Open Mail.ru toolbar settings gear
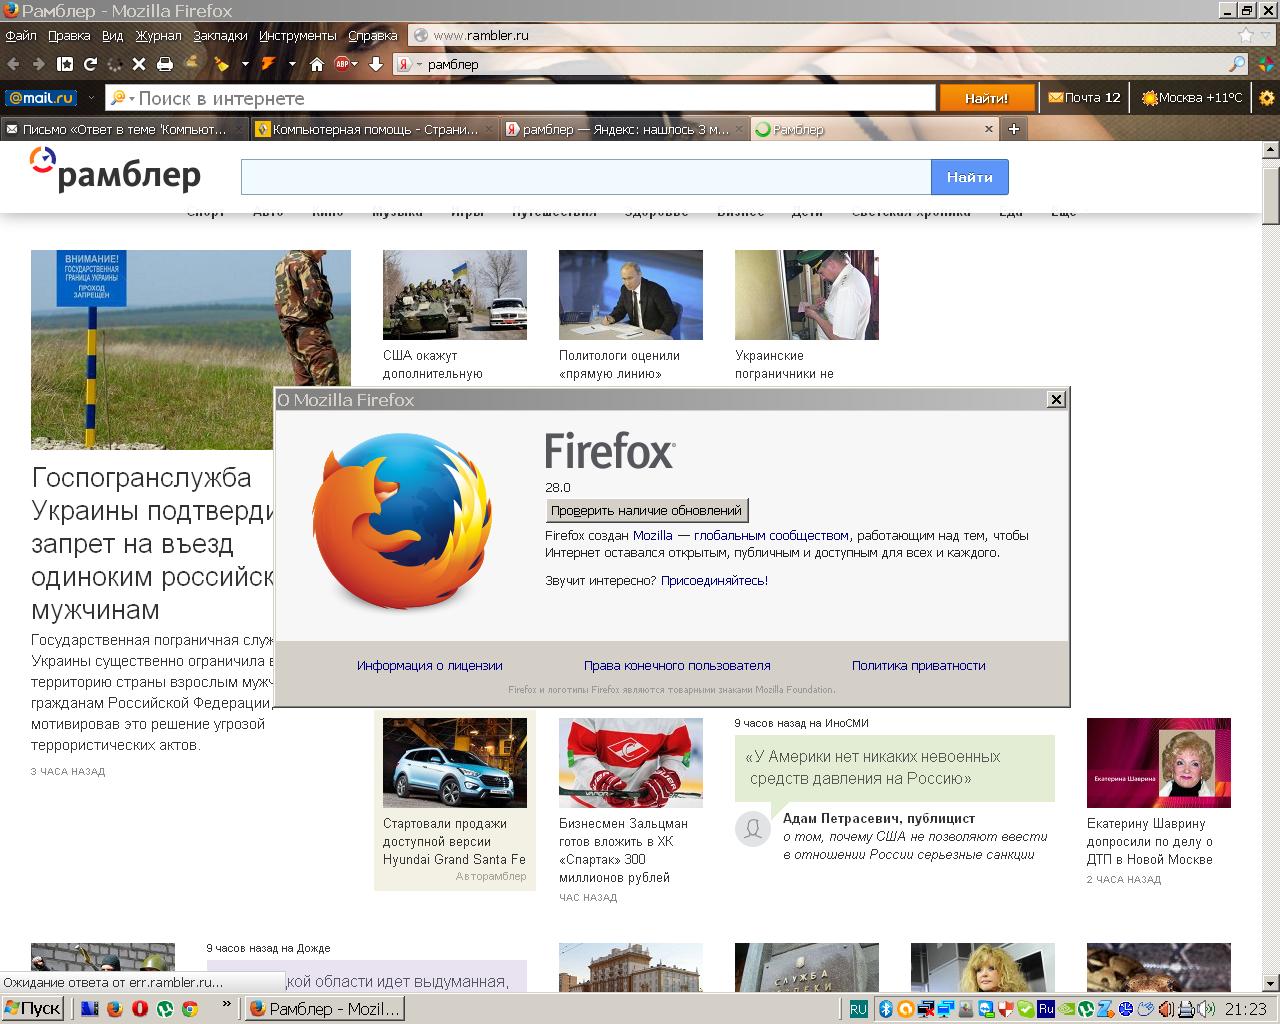The image size is (1280, 1024). tap(1267, 98)
